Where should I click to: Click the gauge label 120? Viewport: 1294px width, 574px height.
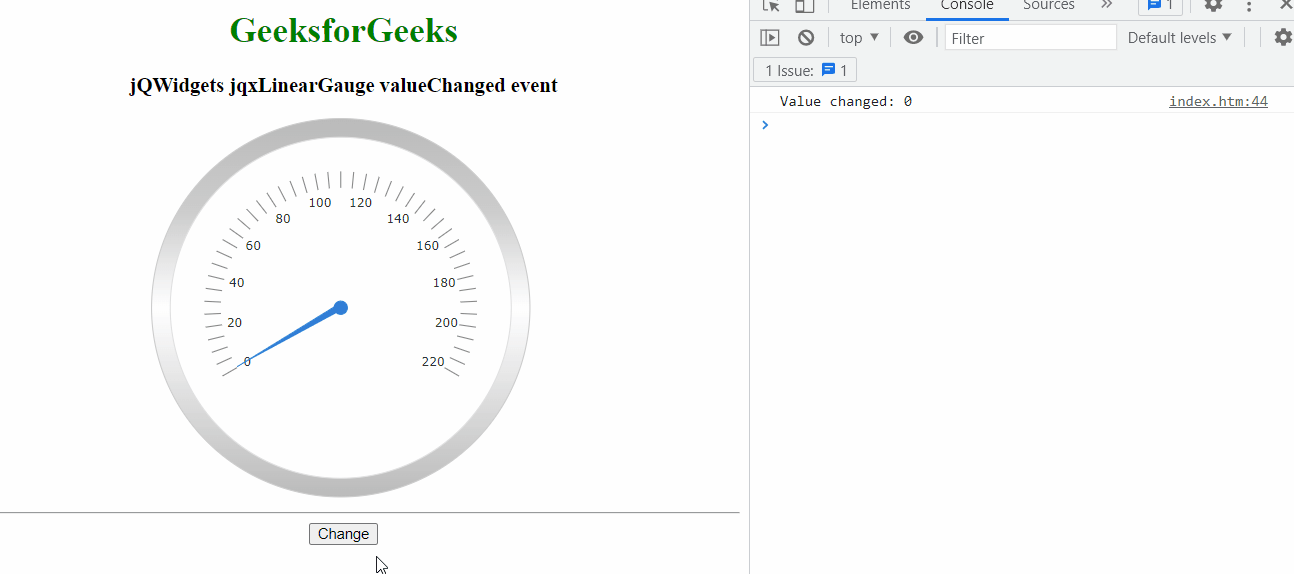[x=360, y=203]
